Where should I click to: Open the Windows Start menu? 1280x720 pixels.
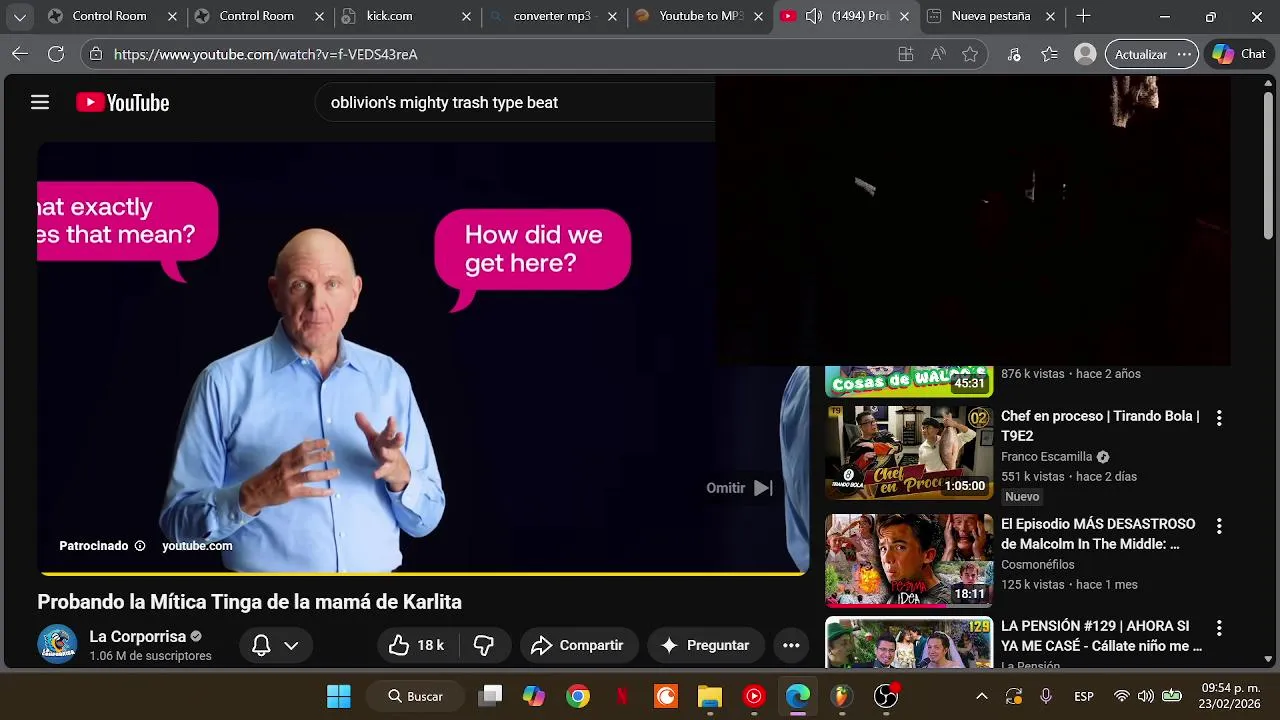(339, 696)
